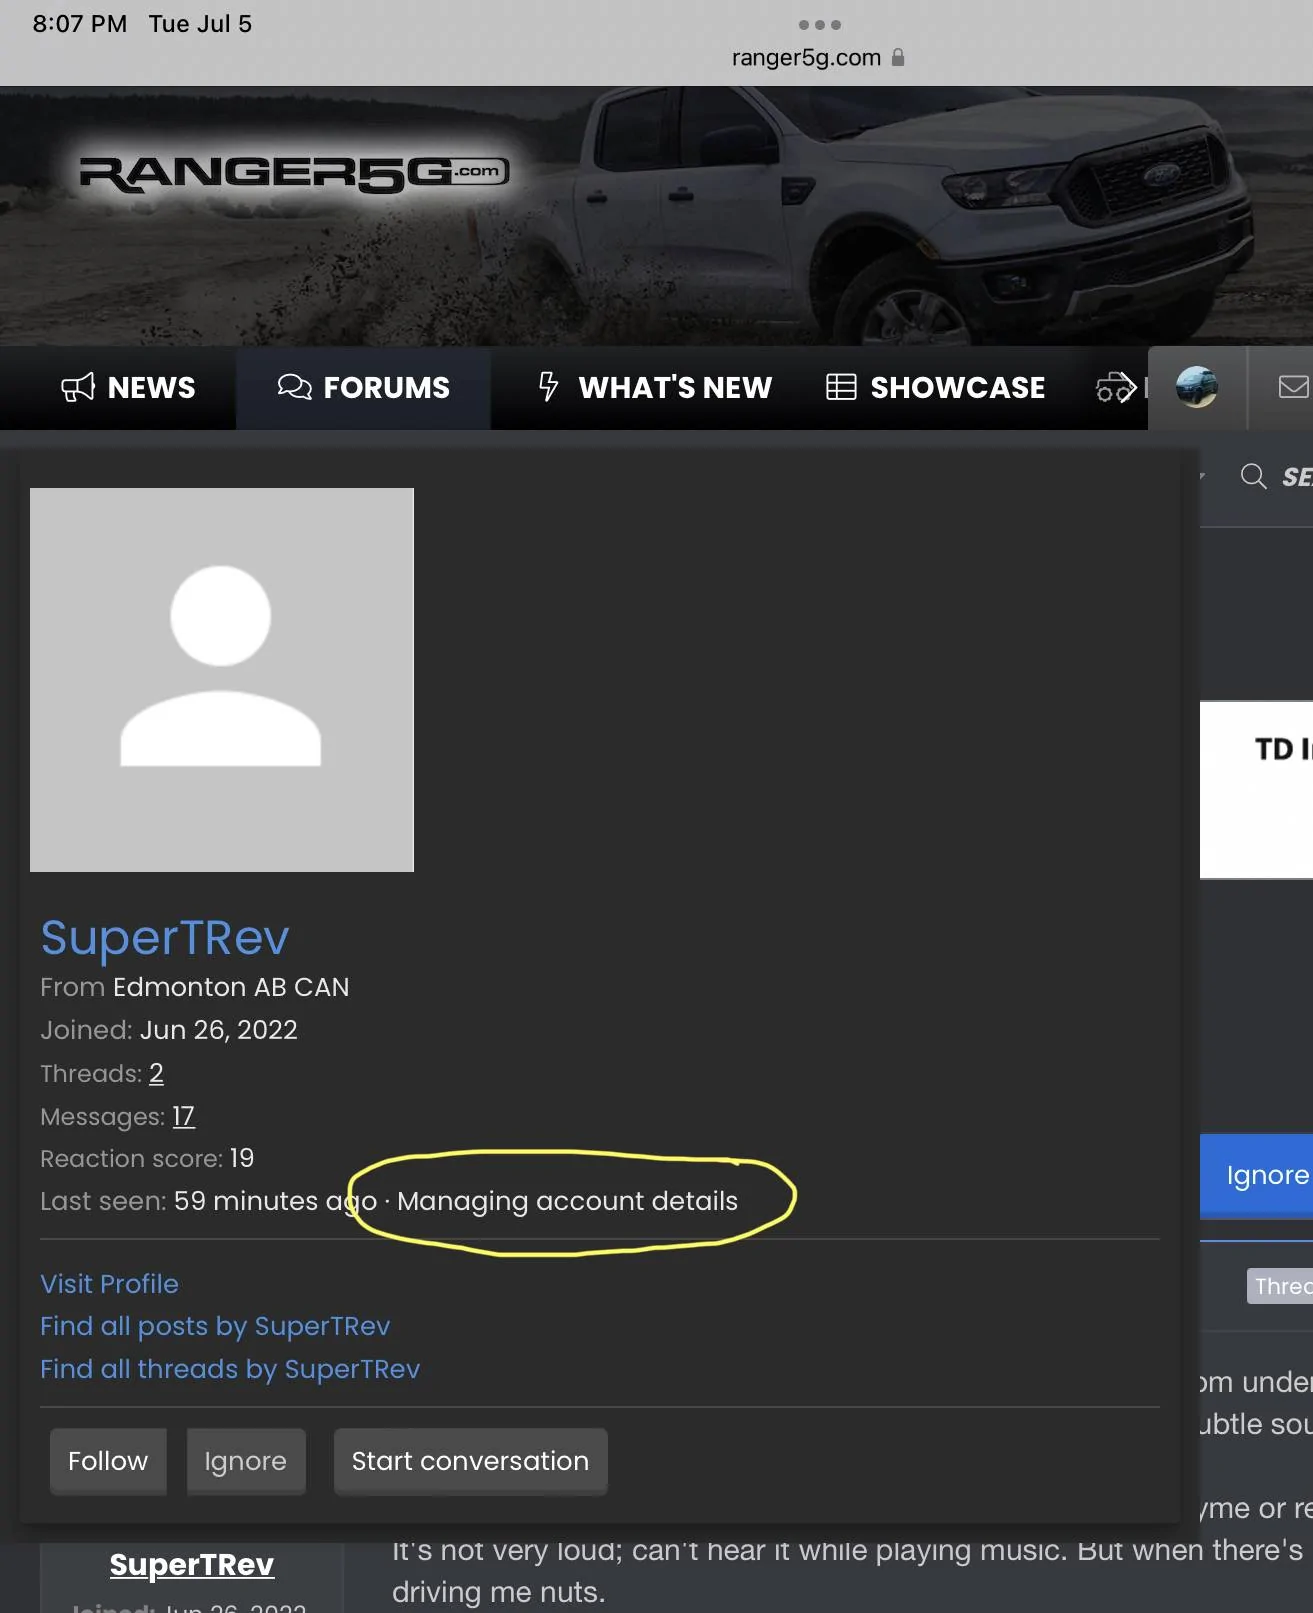Click the Showcase table icon
Screen dimensions: 1313x1613
tap(841, 387)
